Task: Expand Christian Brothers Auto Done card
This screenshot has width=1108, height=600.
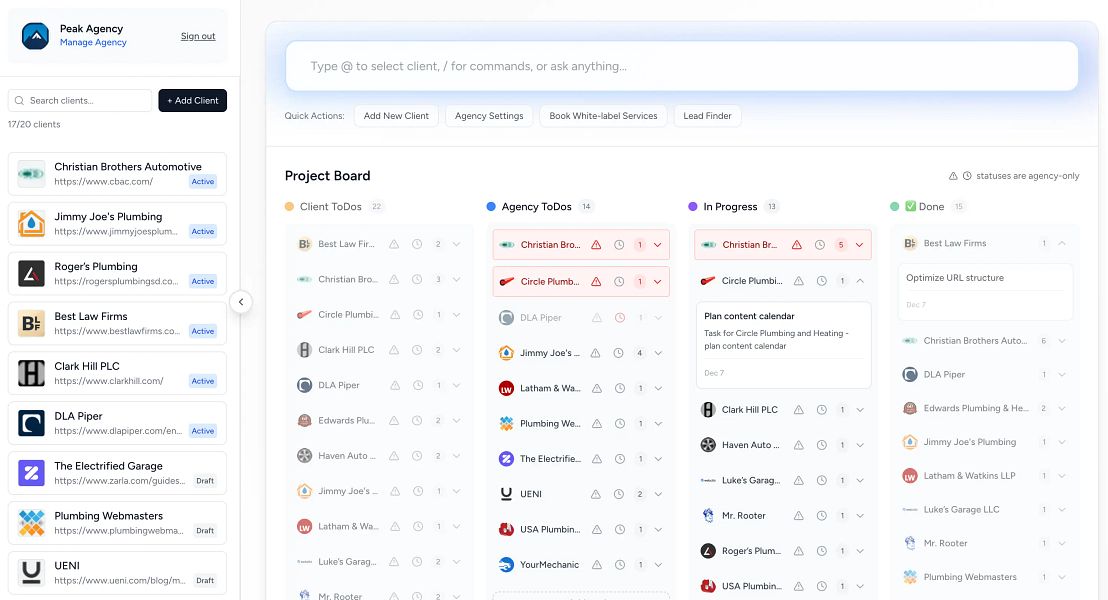Action: 1062,341
